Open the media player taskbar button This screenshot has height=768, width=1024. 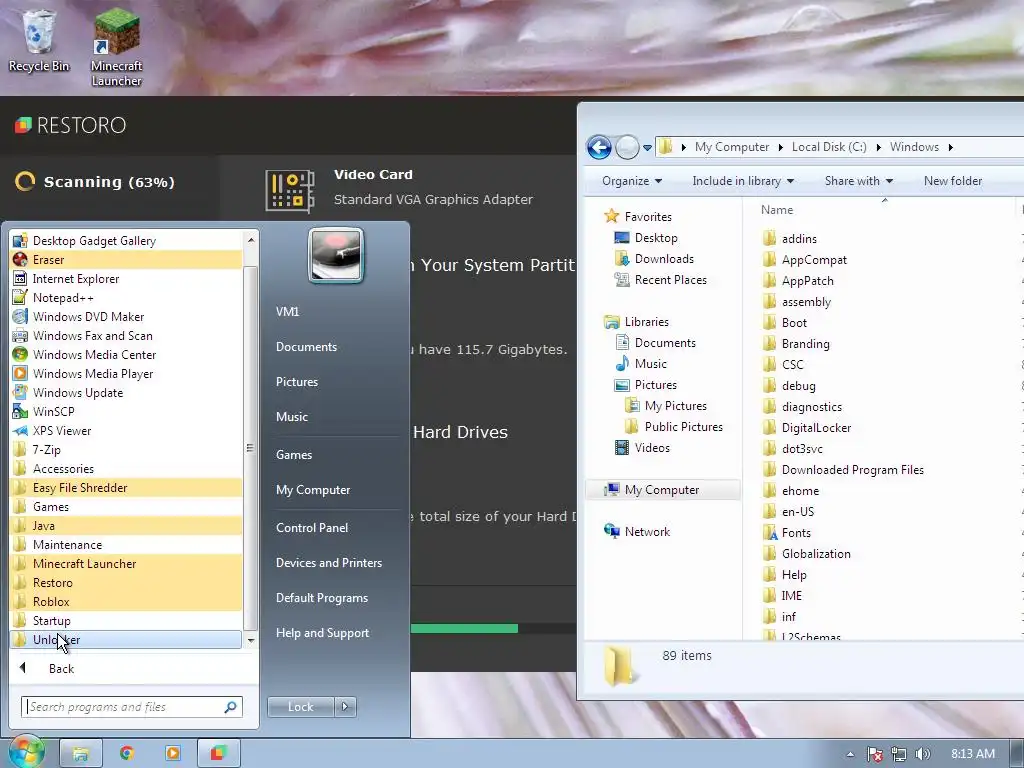pyautogui.click(x=173, y=753)
